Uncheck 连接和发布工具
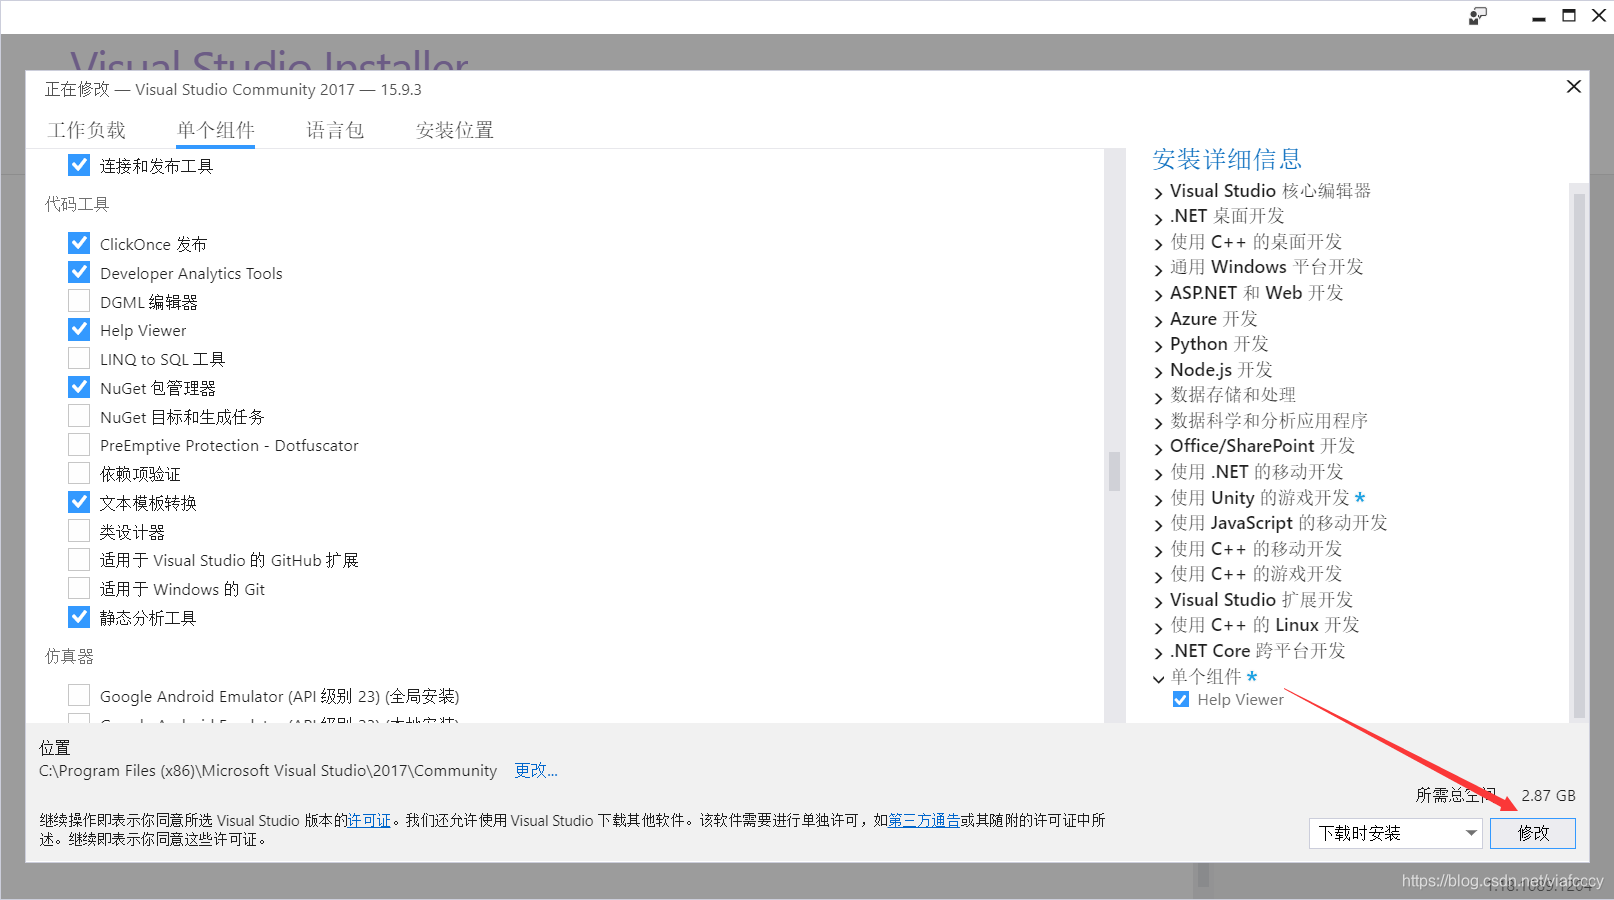This screenshot has height=900, width=1614. coord(79,165)
